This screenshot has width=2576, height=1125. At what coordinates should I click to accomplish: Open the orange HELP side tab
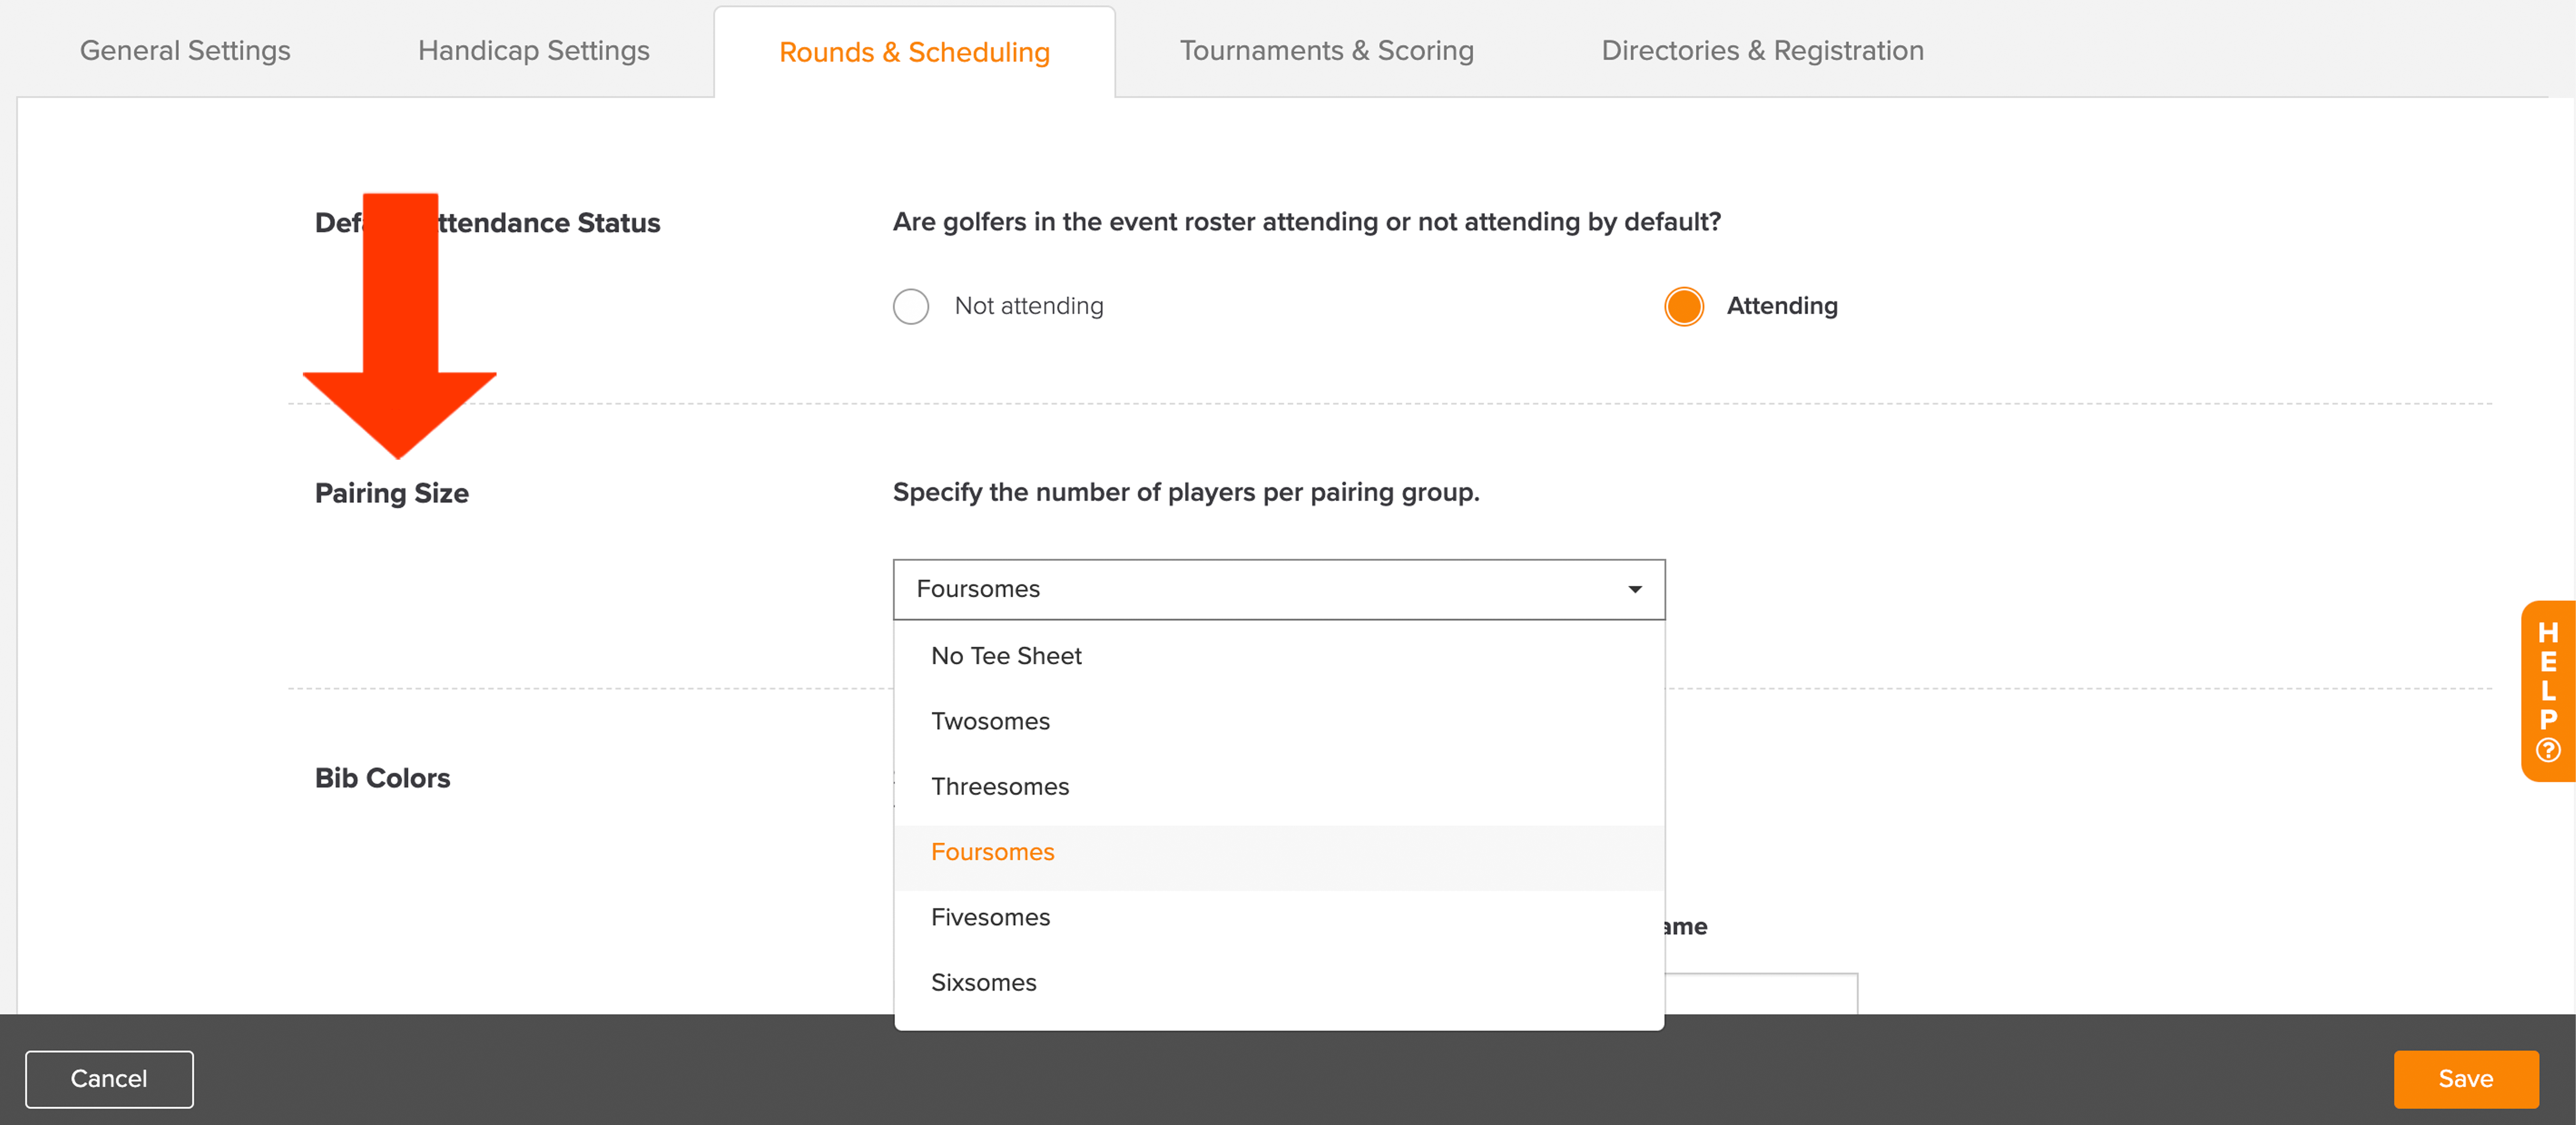(x=2547, y=691)
